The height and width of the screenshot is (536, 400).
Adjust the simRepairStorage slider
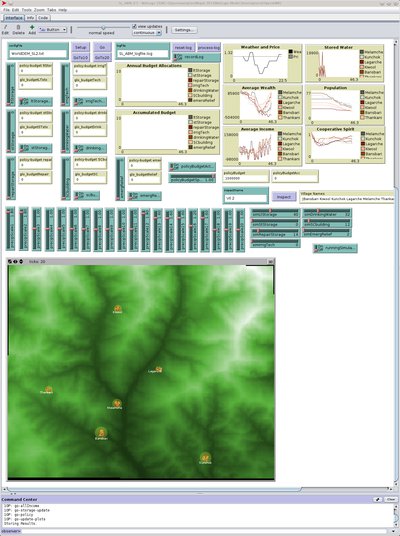(275, 233)
